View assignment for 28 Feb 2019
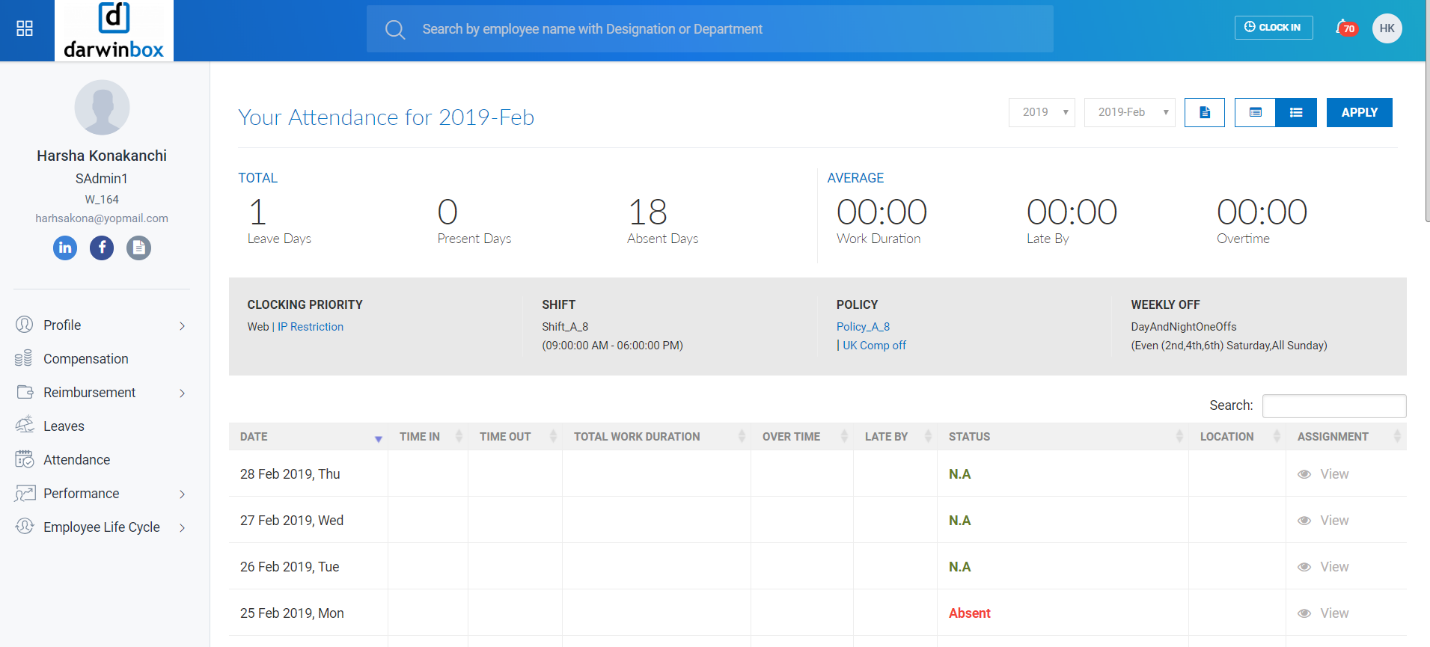Viewport: 1430px width, 647px height. click(1323, 474)
